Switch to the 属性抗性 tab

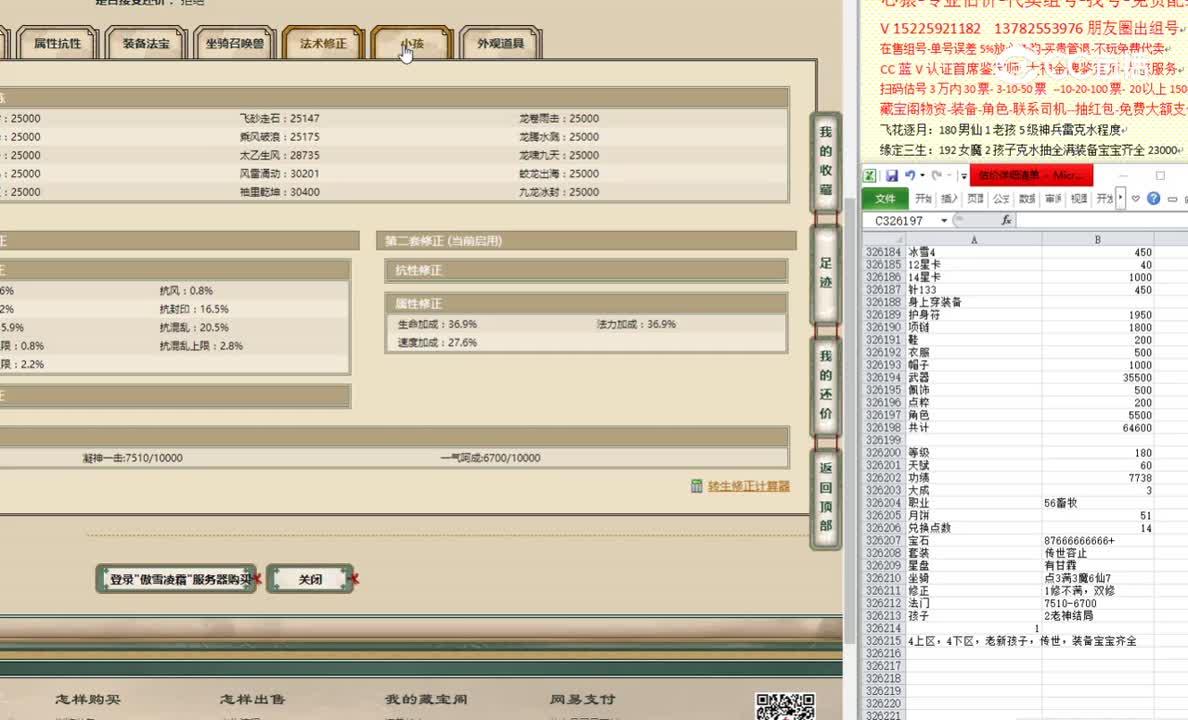pyautogui.click(x=56, y=43)
